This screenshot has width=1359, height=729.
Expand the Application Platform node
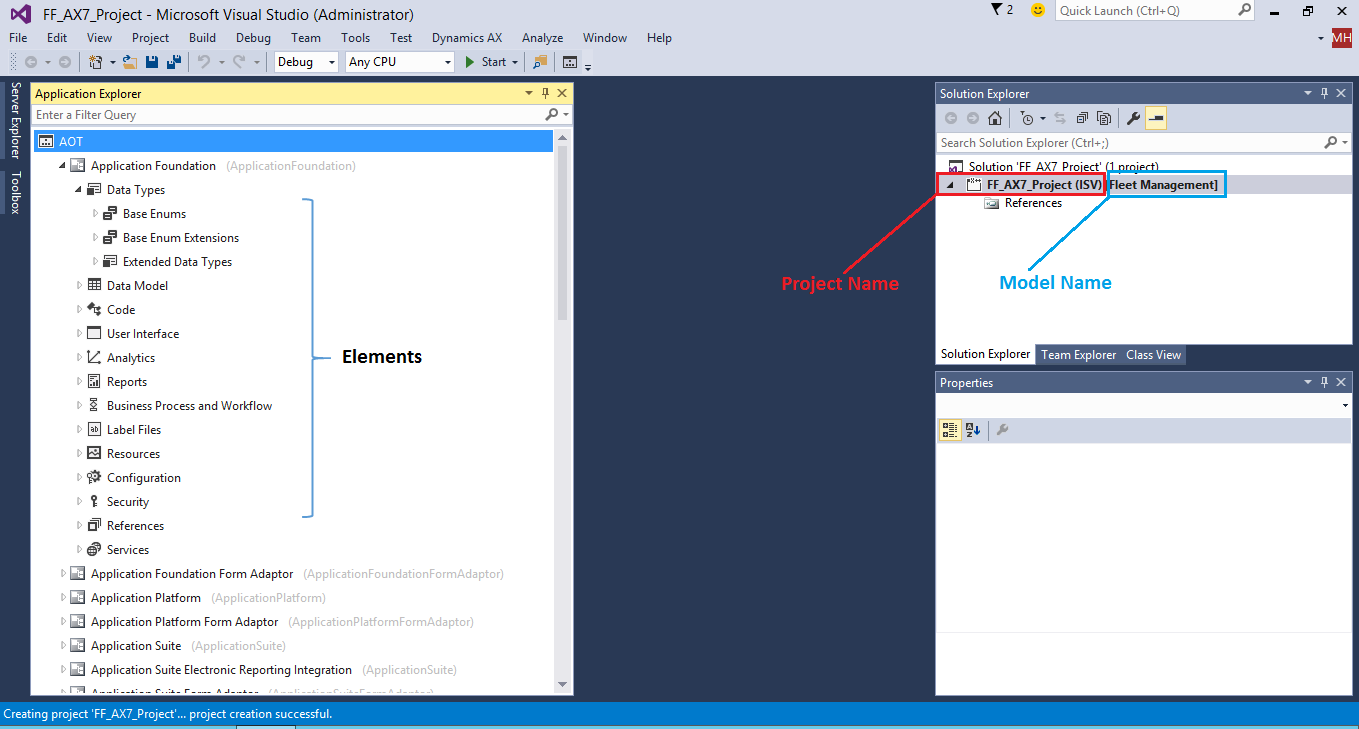click(63, 598)
